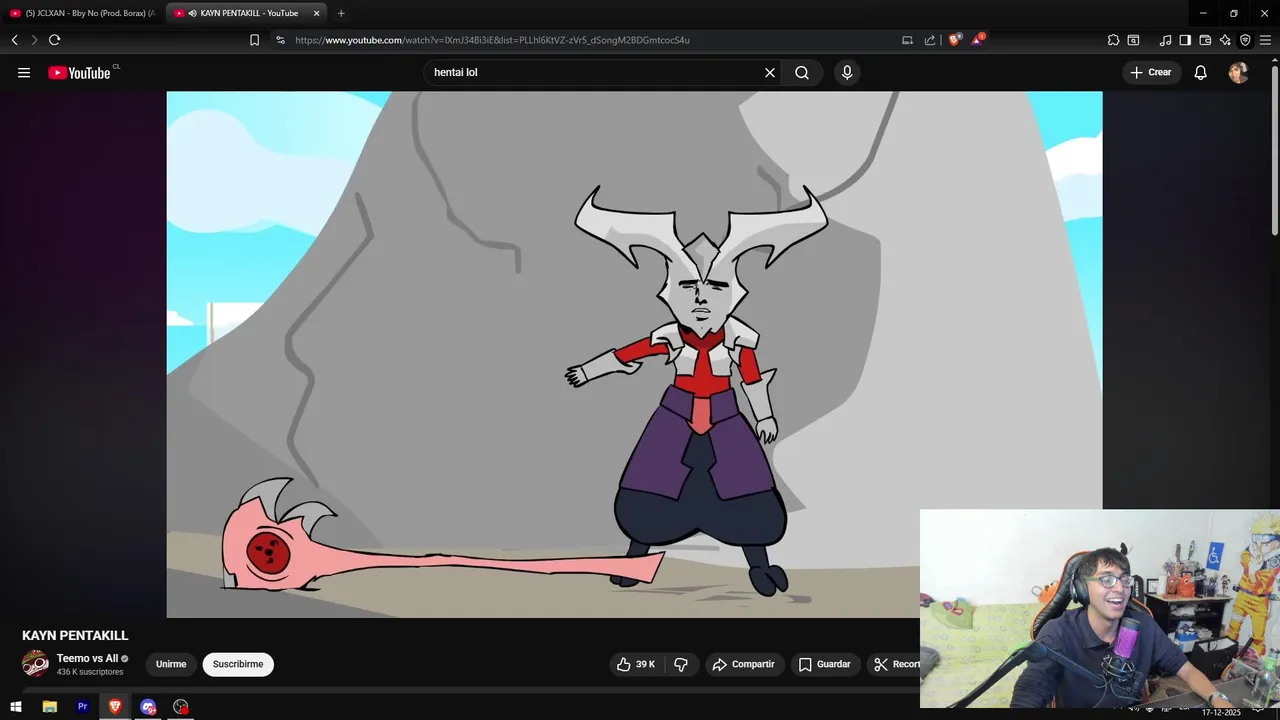Open the OBS recording taskbar icon
Screen dimensions: 1280x720
click(180, 707)
